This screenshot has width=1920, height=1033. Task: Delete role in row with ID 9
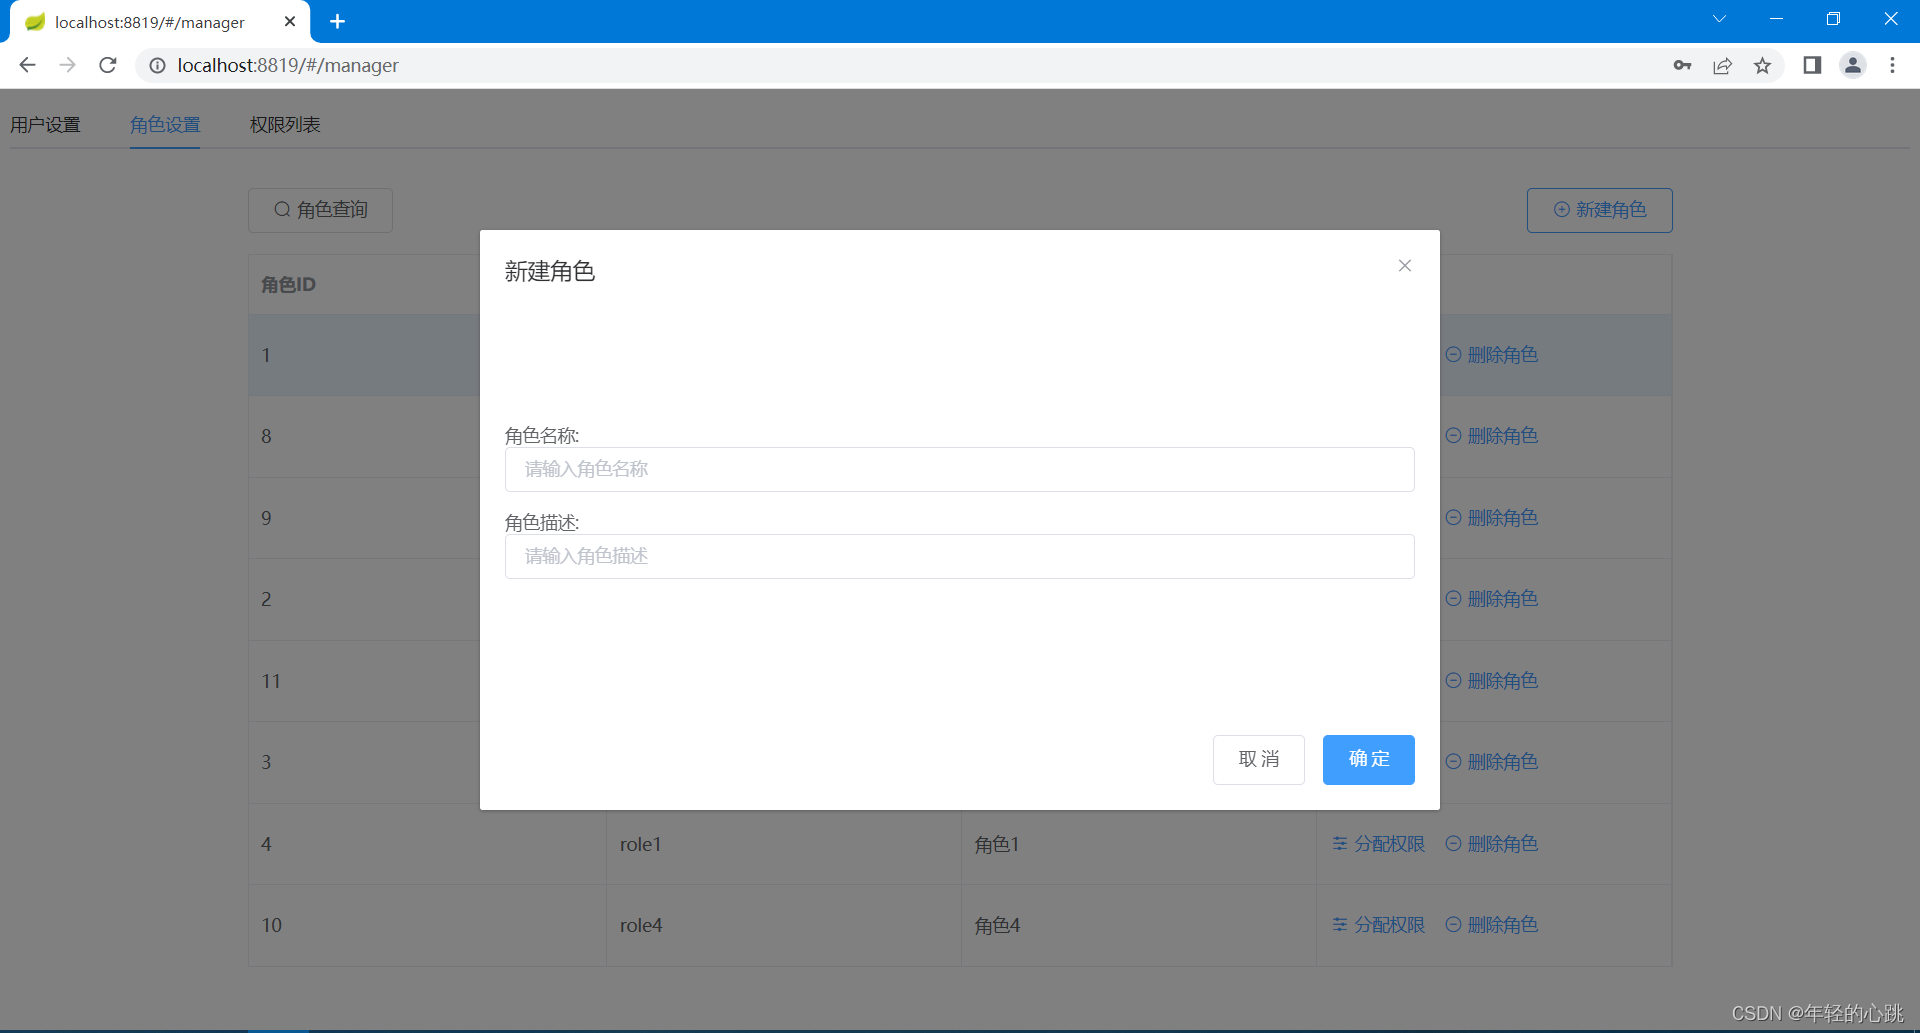pos(1492,518)
